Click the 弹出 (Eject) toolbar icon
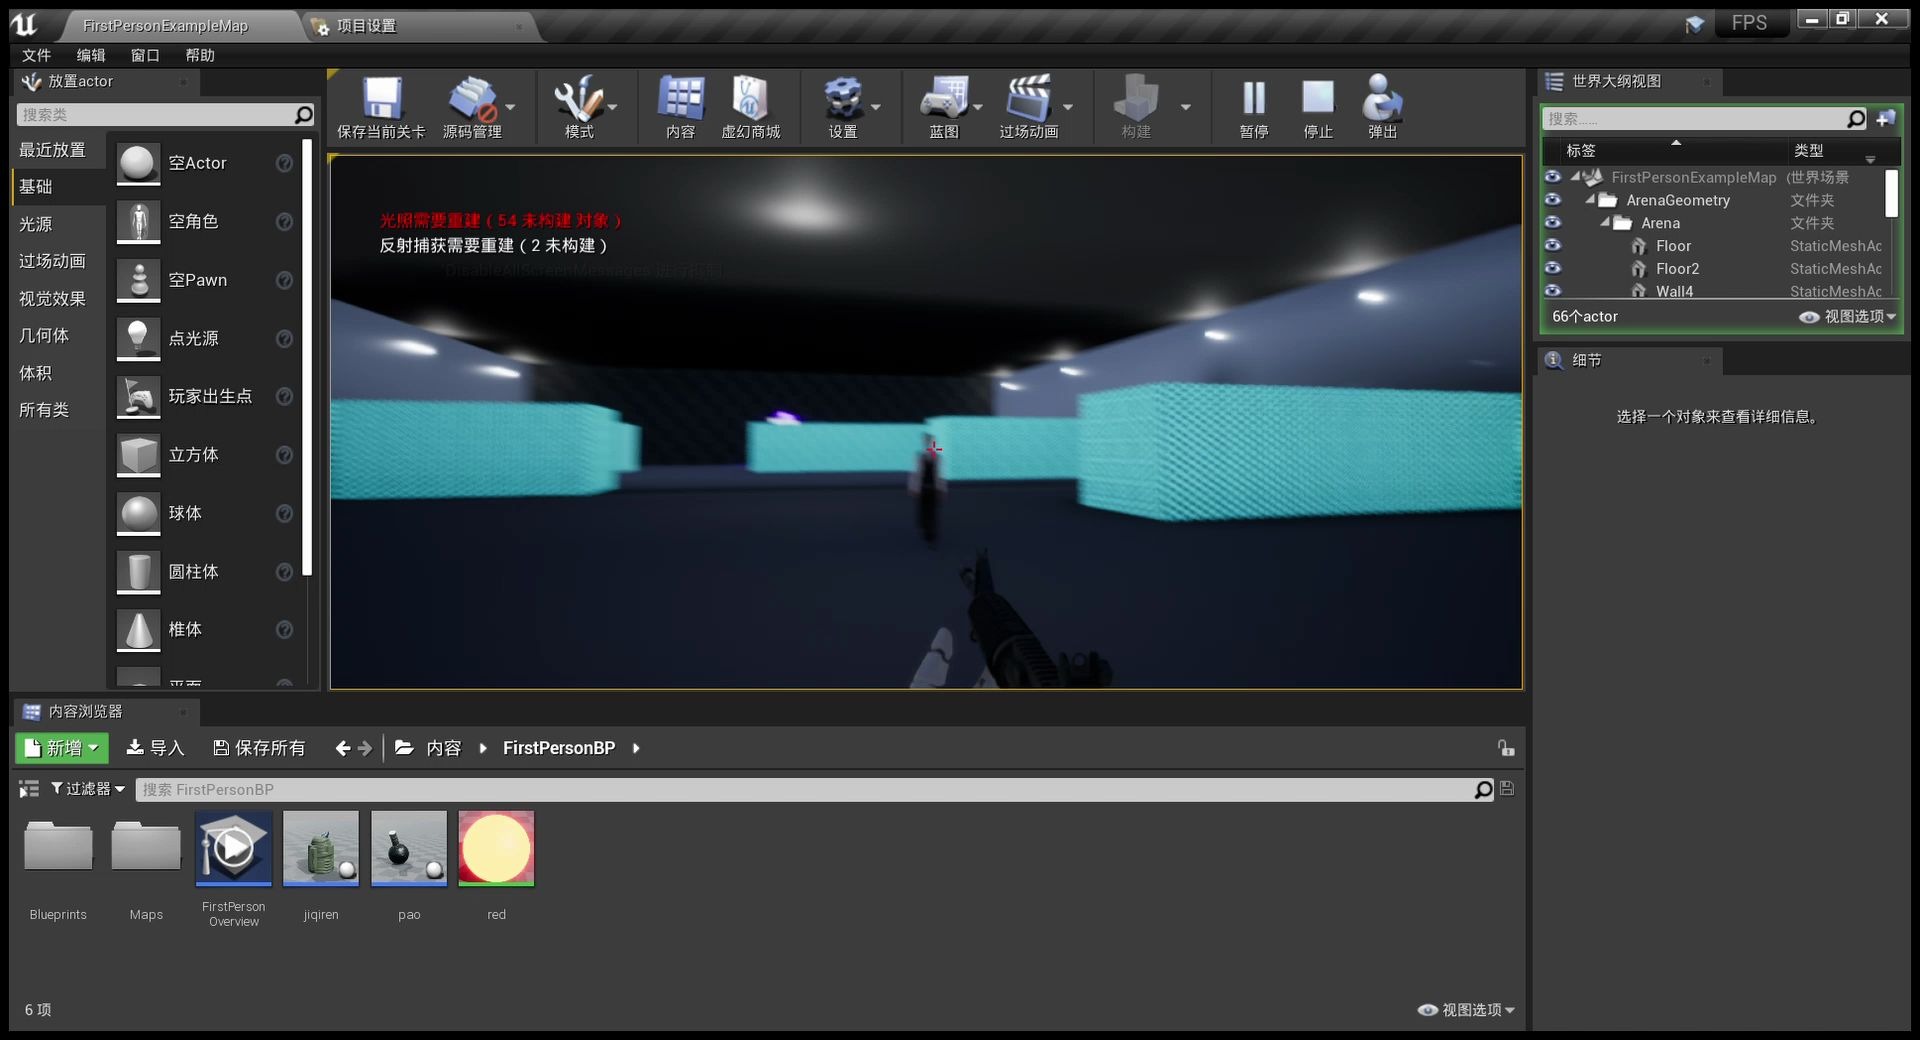 pyautogui.click(x=1381, y=105)
